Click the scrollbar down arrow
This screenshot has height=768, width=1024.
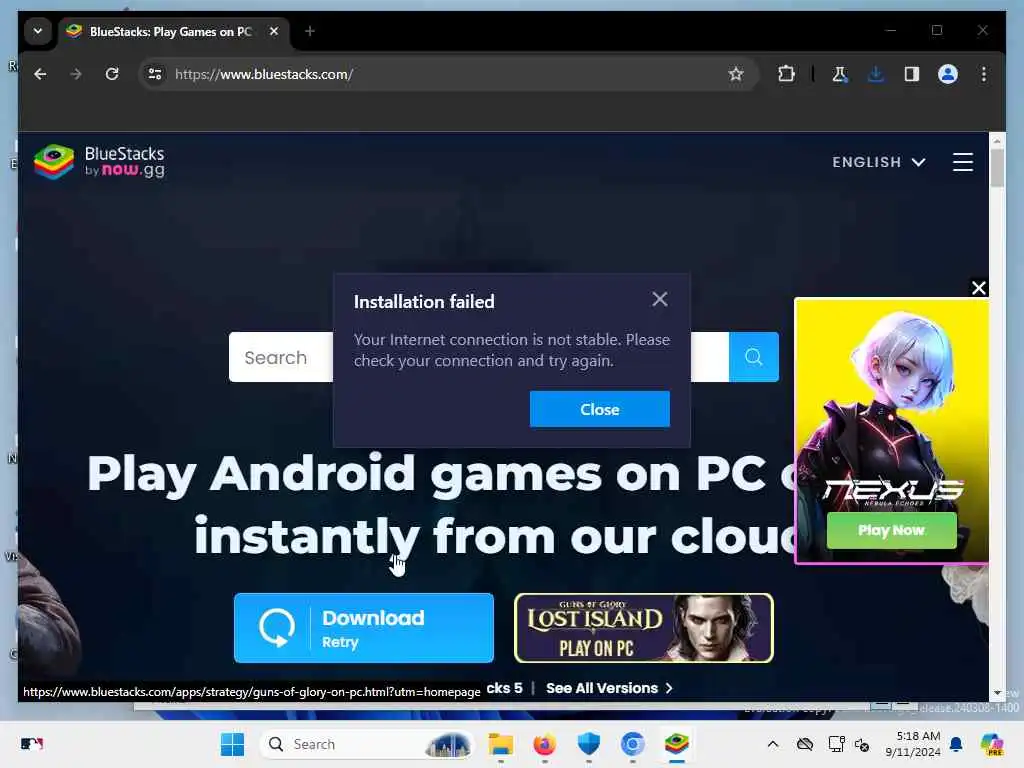tap(997, 693)
